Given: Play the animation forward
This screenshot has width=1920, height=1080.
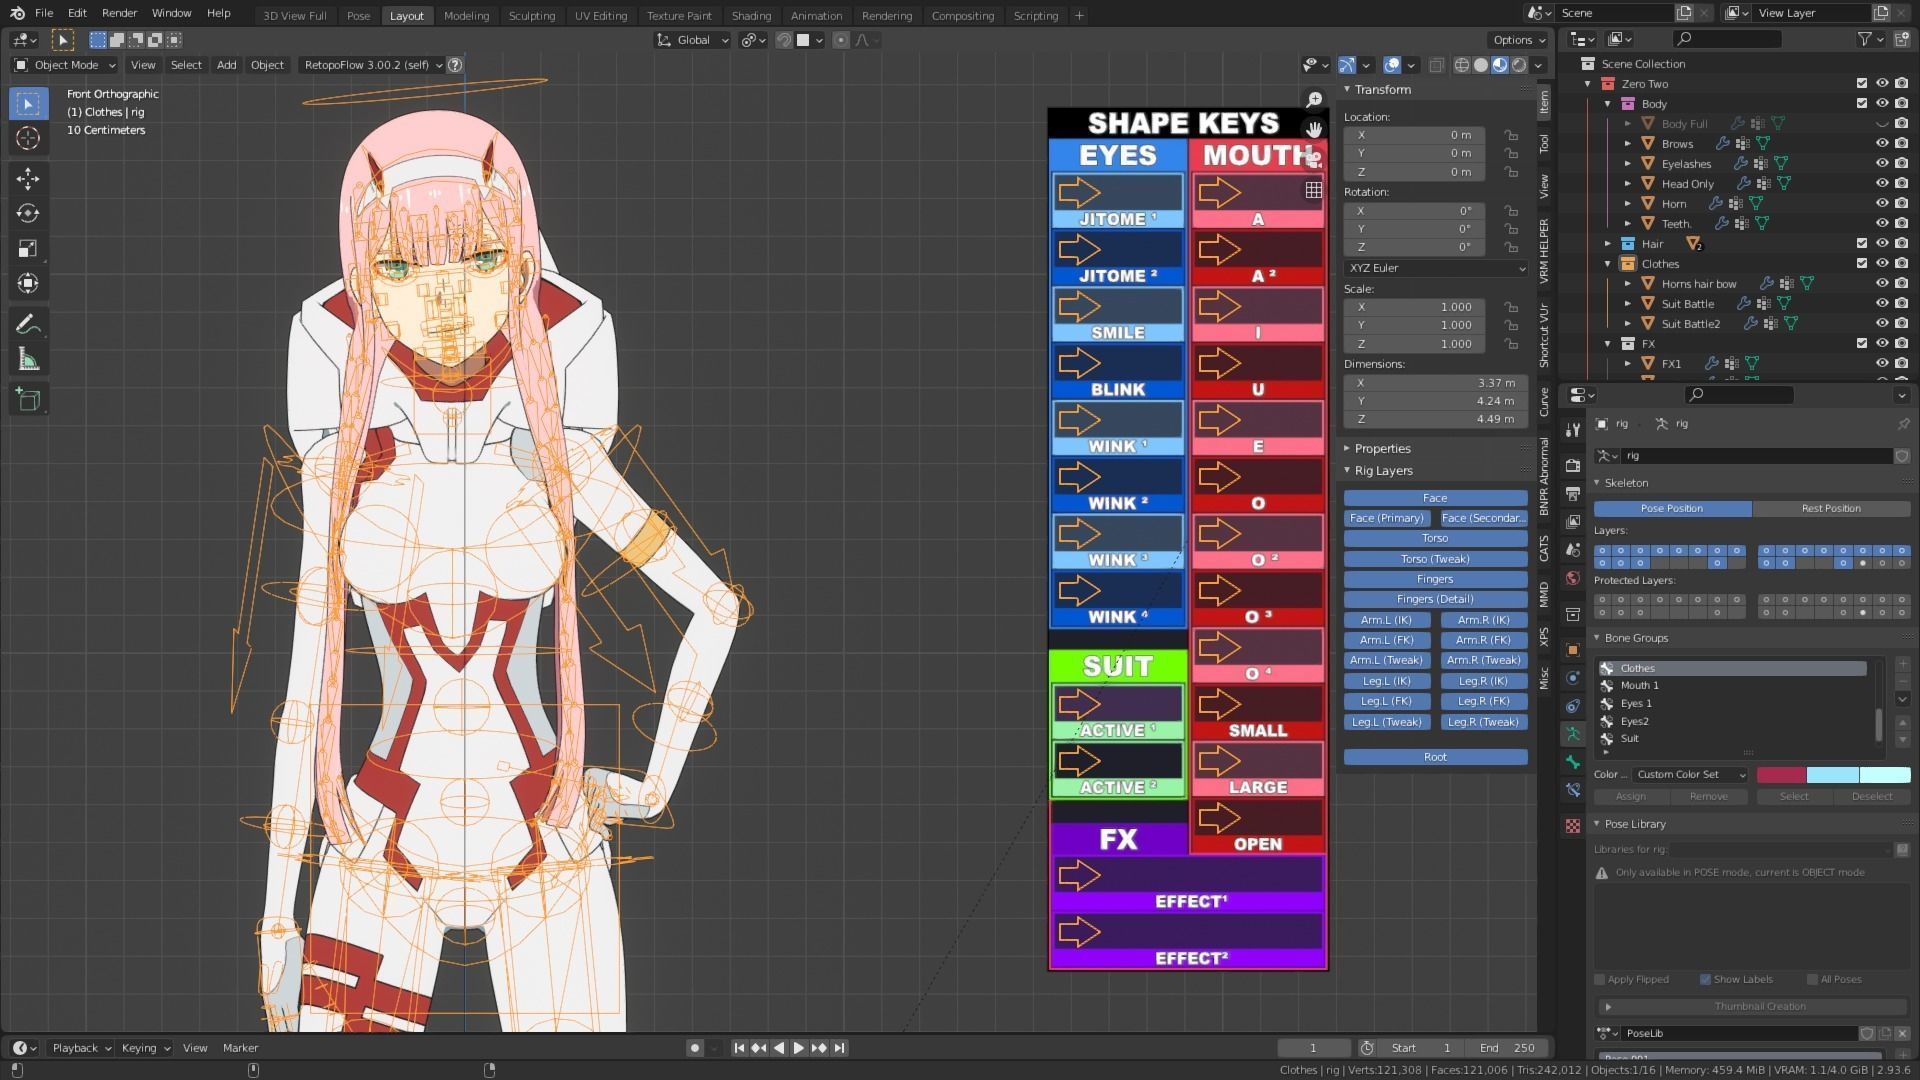Looking at the screenshot, I should 799,1048.
